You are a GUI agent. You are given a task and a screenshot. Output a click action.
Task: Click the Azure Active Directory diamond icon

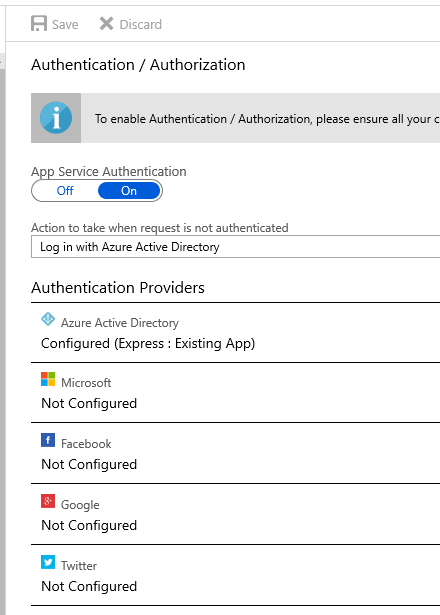coord(48,319)
